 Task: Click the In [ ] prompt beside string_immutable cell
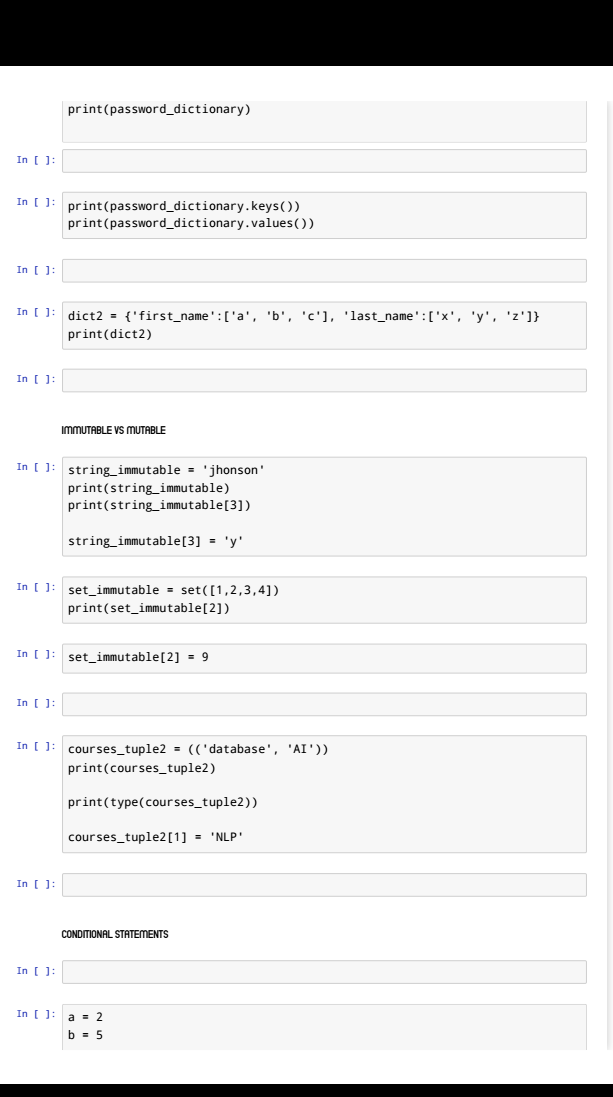click(x=36, y=467)
